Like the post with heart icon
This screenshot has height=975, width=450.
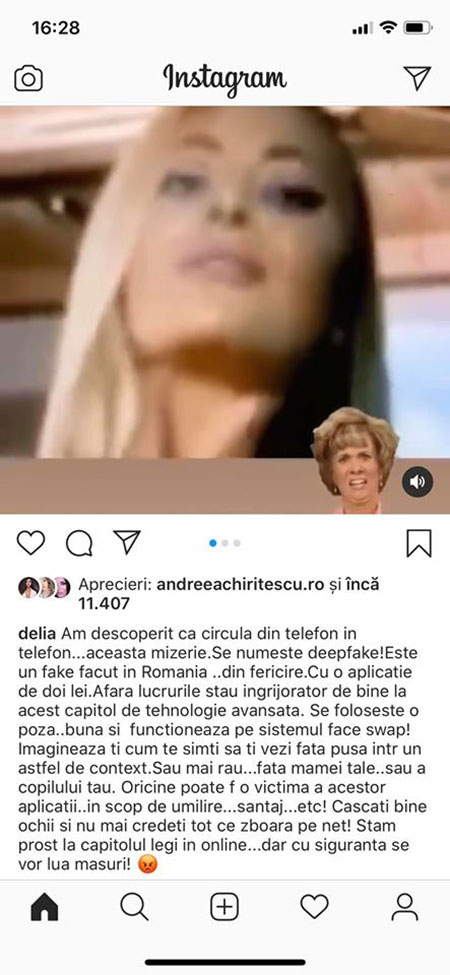30,542
